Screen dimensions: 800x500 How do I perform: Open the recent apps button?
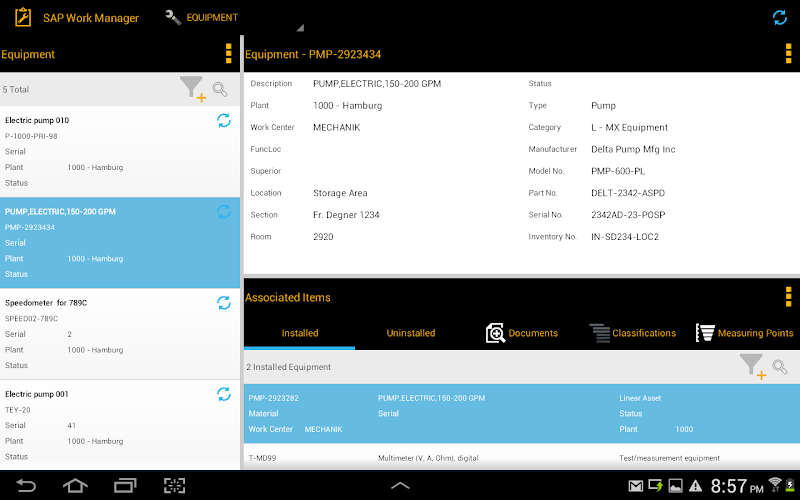tap(125, 485)
